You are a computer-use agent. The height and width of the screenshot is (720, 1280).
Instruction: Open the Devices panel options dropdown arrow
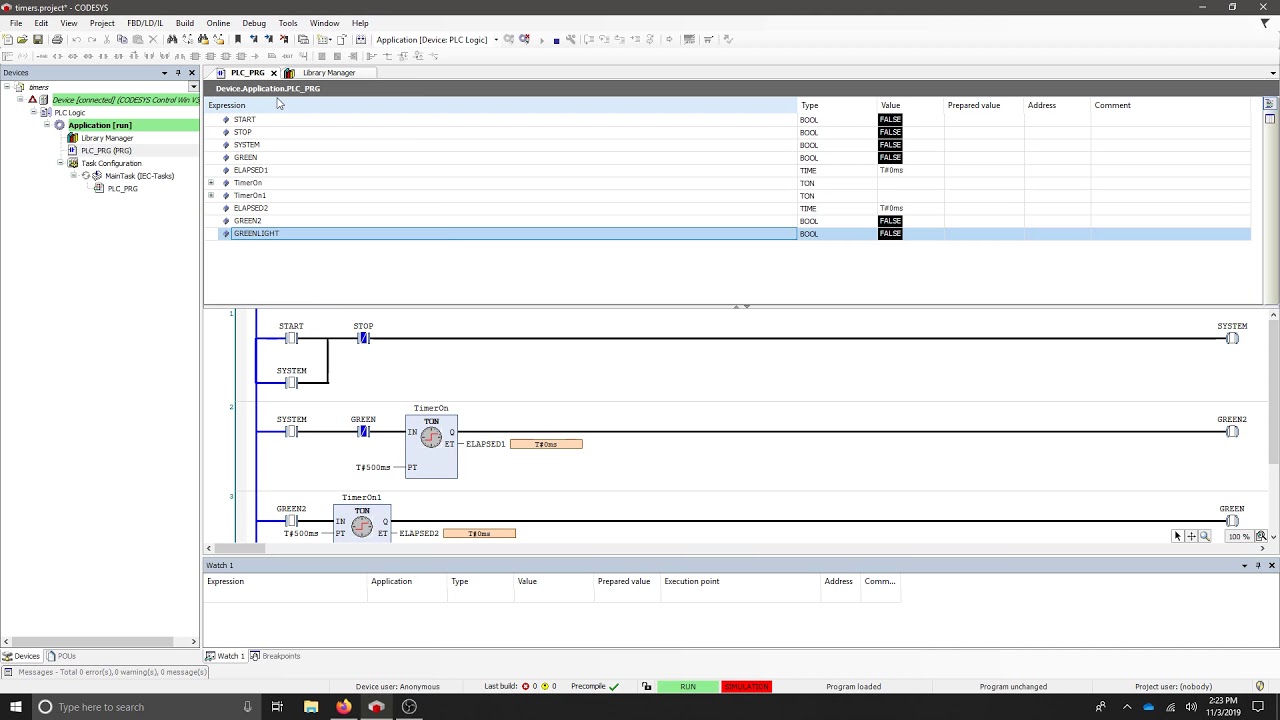click(164, 73)
